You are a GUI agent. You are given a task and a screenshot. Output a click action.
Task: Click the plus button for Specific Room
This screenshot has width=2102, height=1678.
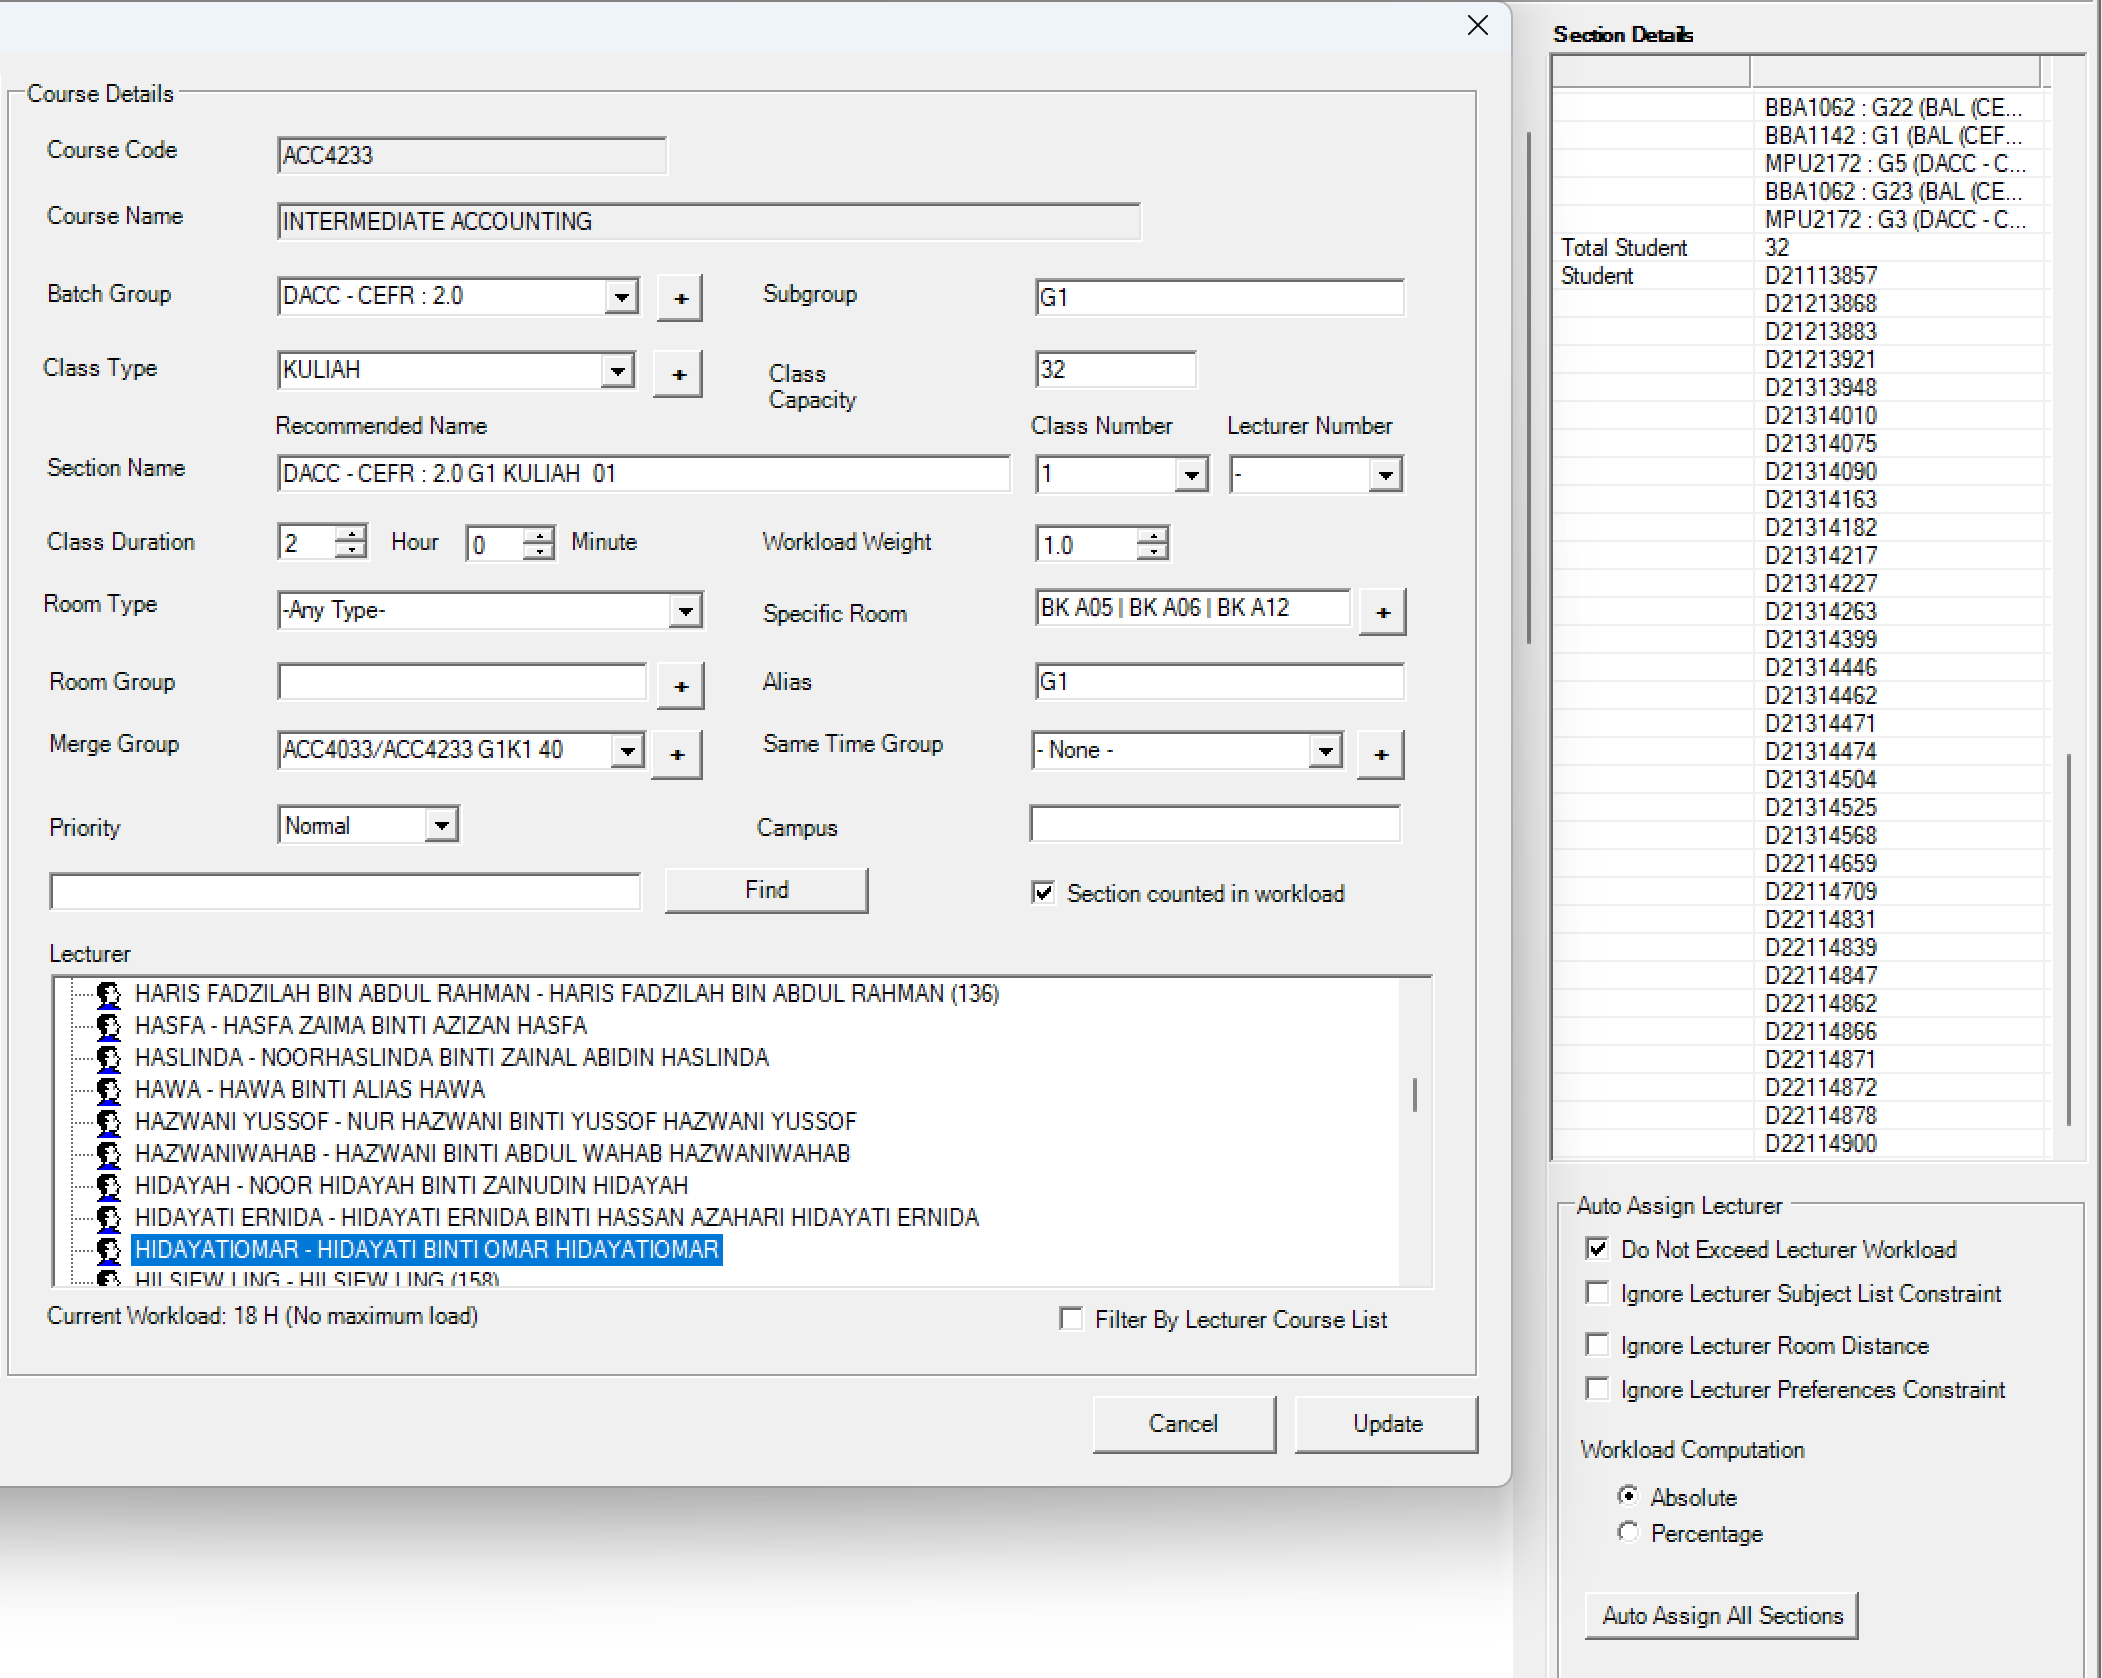(1382, 612)
